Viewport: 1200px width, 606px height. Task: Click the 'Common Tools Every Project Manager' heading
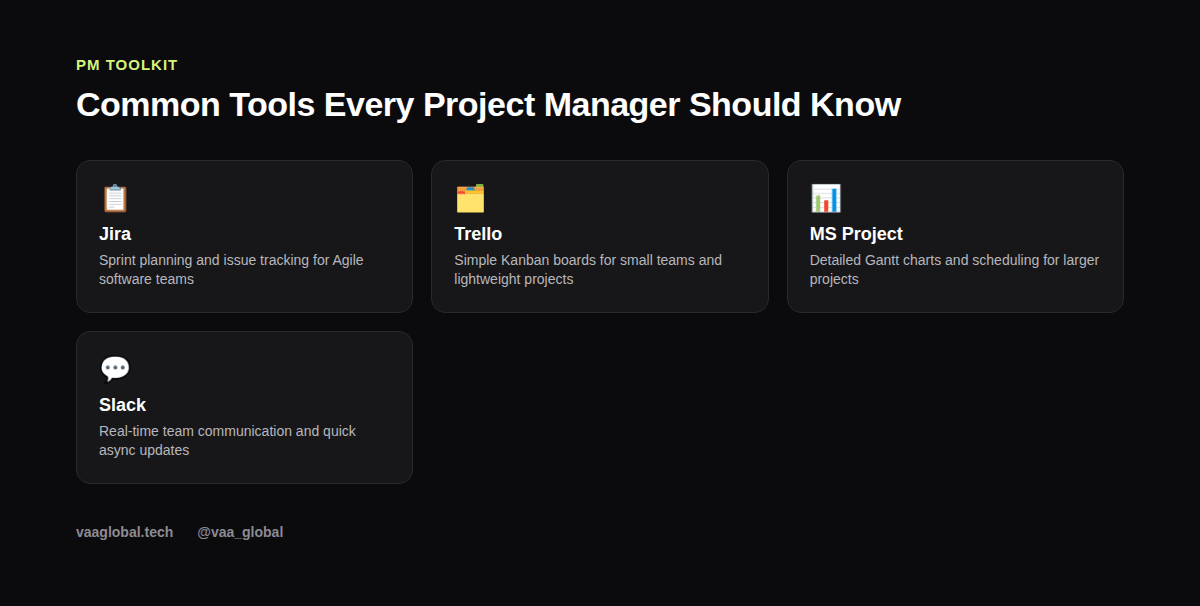[488, 105]
